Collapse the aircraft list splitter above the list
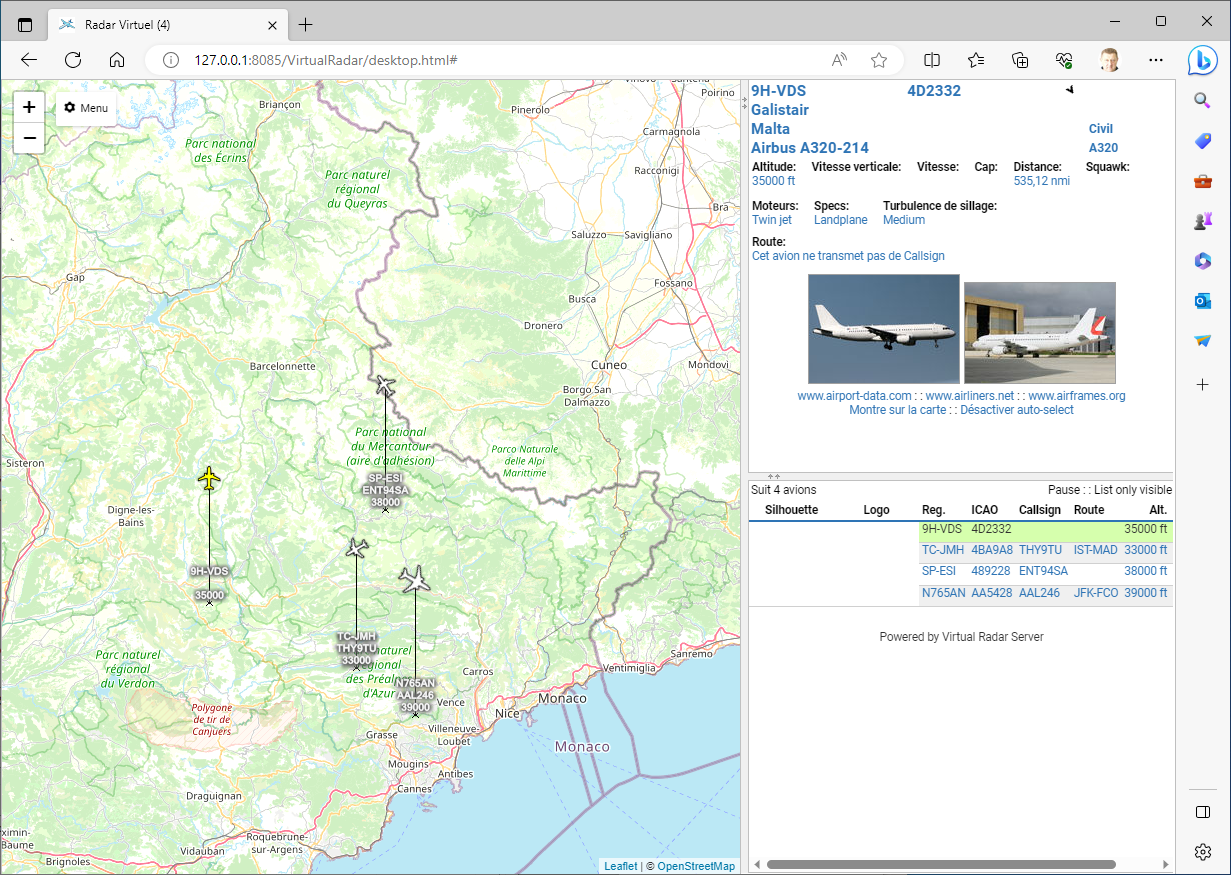Viewport: 1231px width, 875px height. point(773,476)
